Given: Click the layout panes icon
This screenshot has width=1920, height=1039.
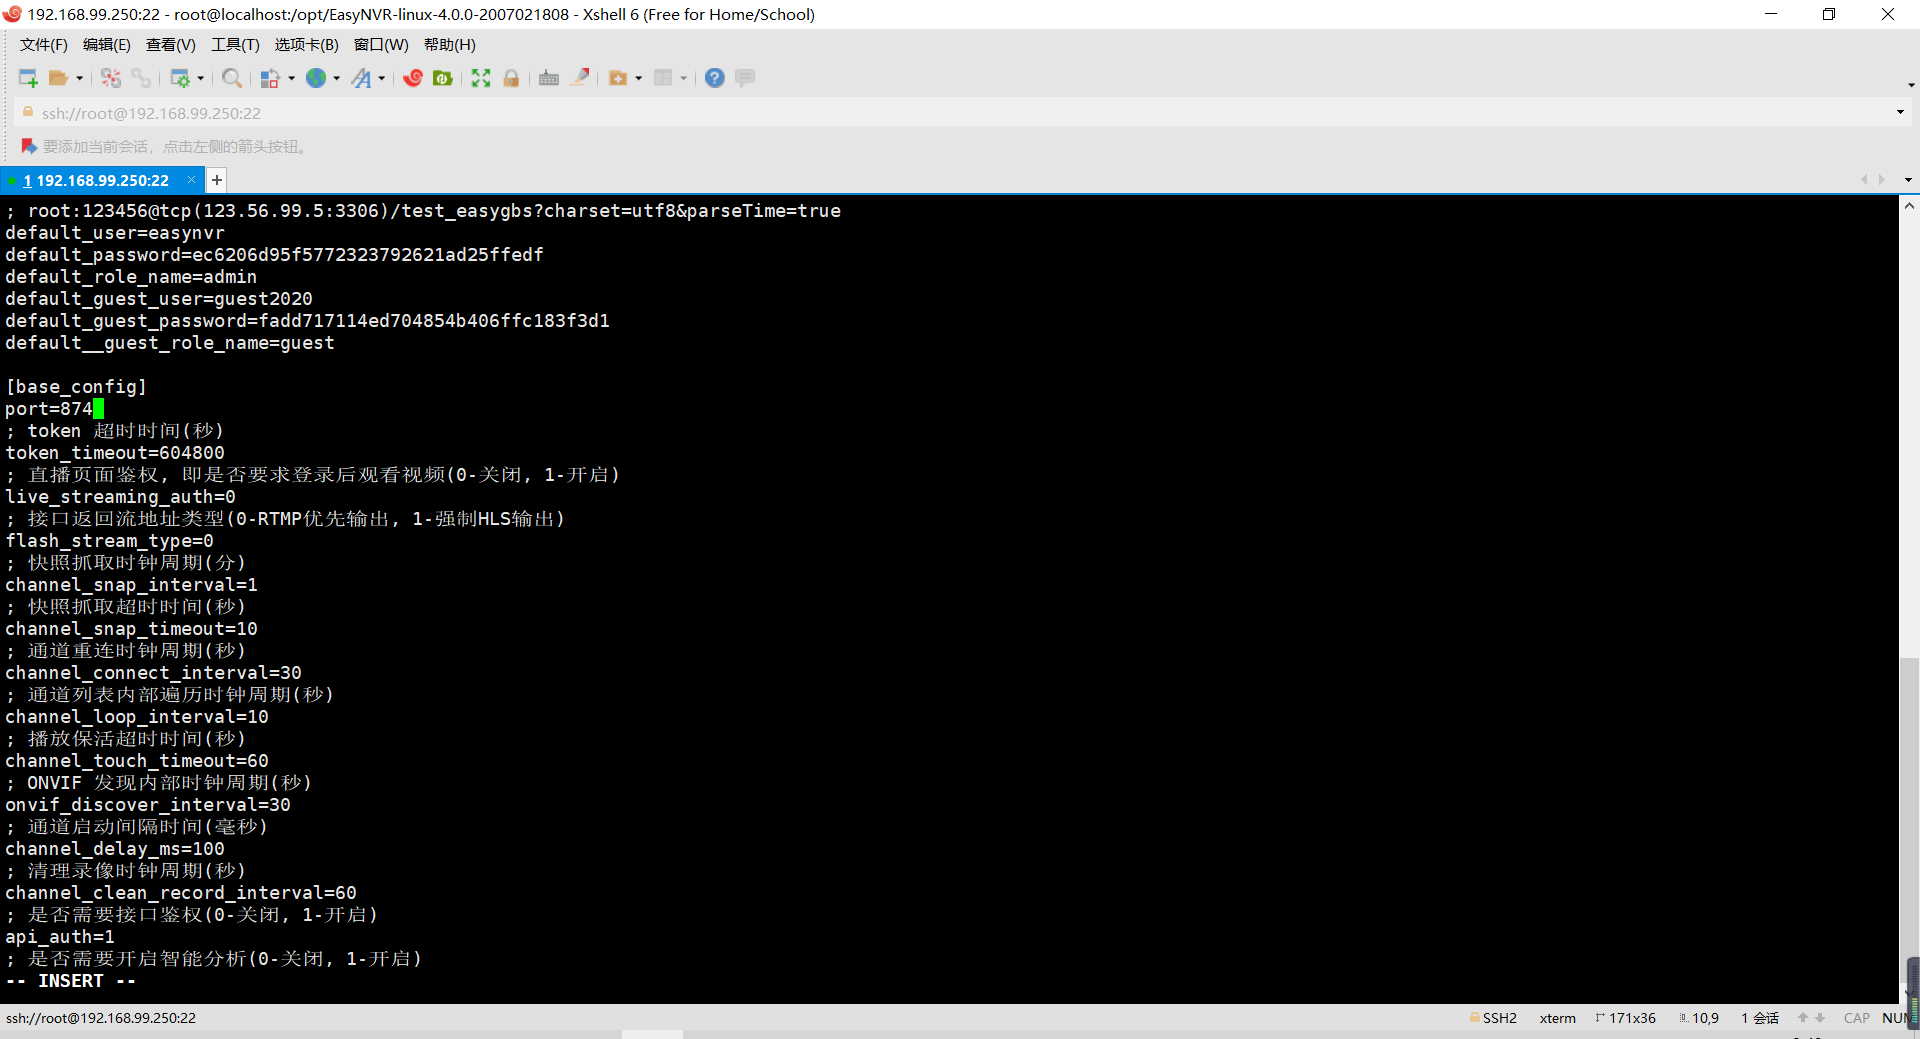Looking at the screenshot, I should pyautogui.click(x=663, y=78).
